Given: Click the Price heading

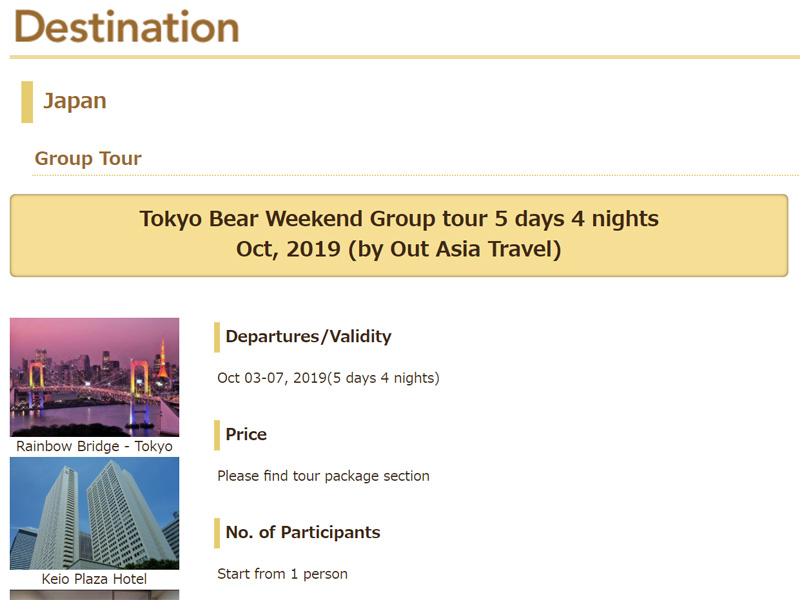Looking at the screenshot, I should [246, 435].
